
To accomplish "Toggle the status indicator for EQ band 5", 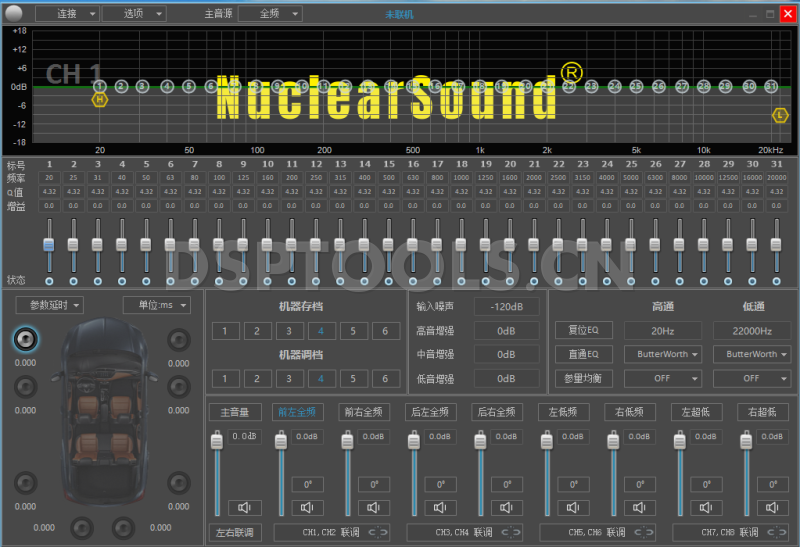I will coord(146,281).
